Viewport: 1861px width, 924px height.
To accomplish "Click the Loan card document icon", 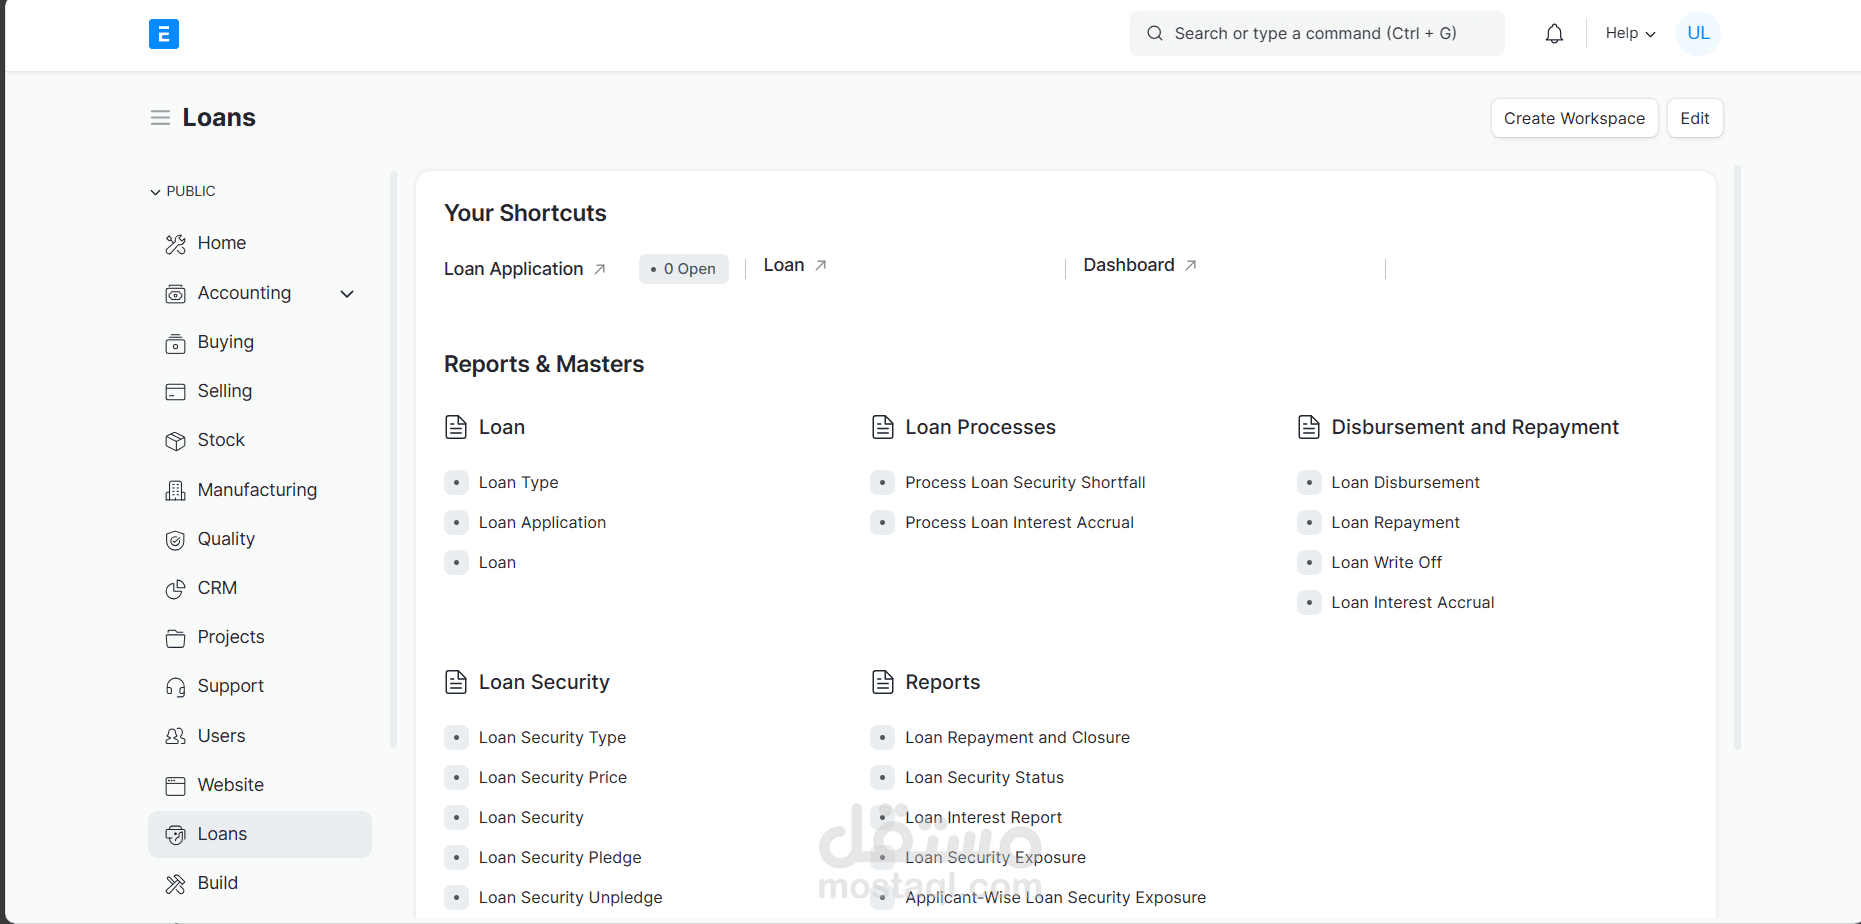I will [456, 427].
